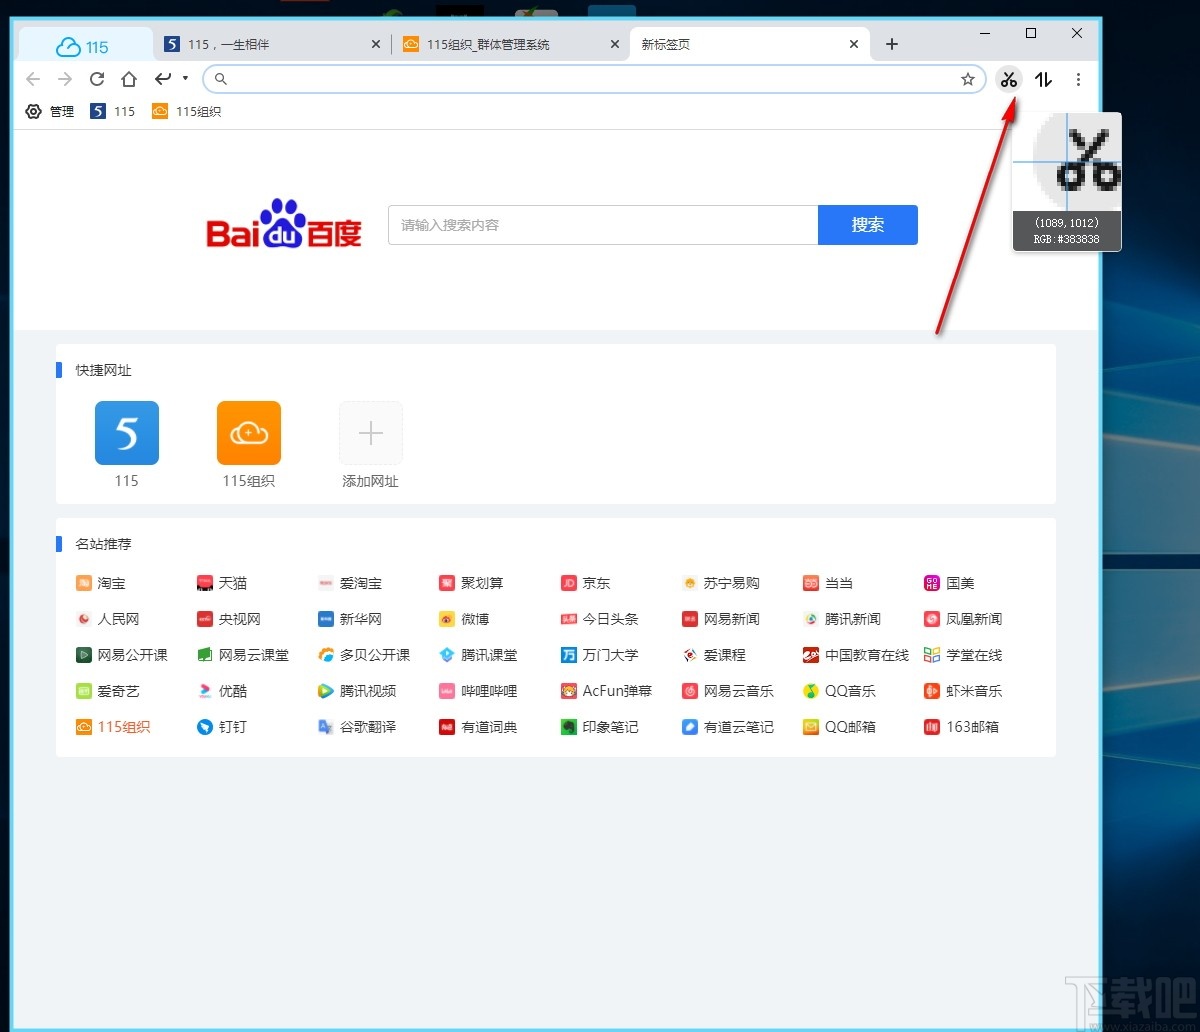The height and width of the screenshot is (1032, 1200).
Task: Open 优酷 site link
Action: click(222, 691)
